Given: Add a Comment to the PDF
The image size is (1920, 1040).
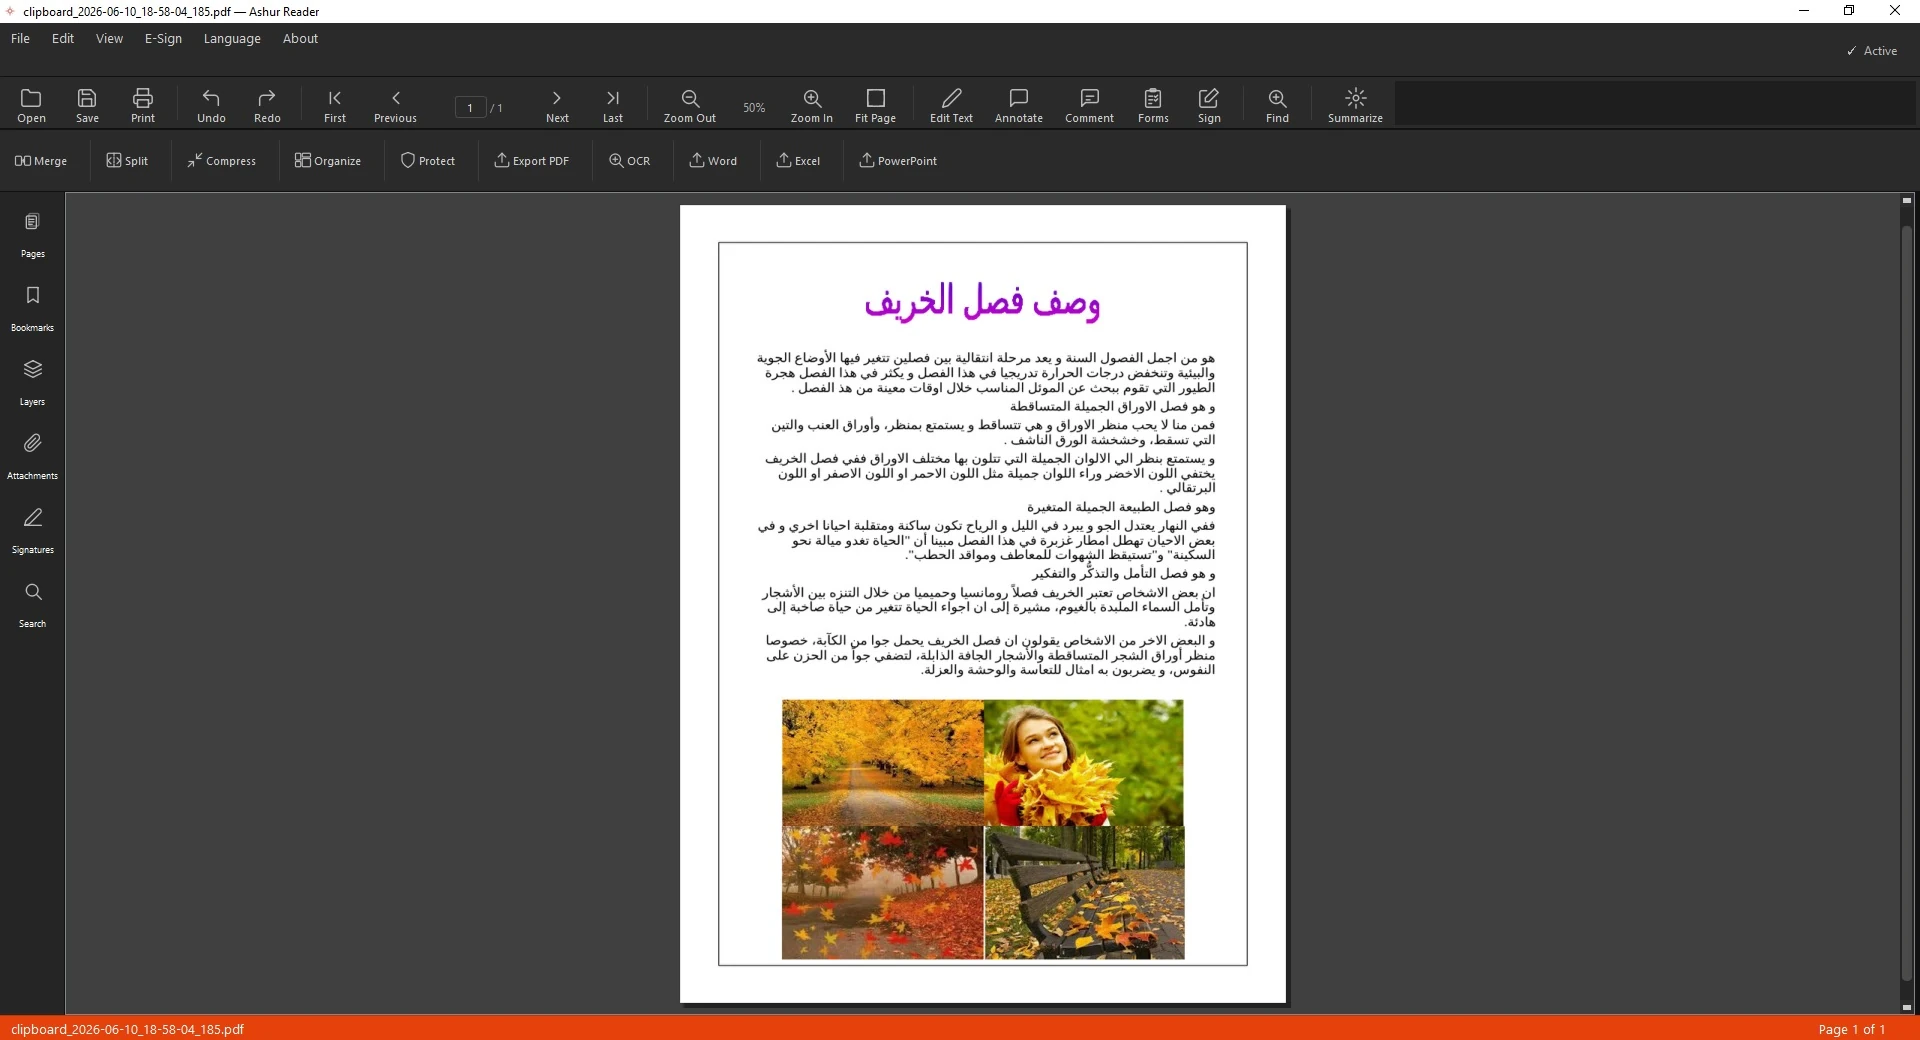Looking at the screenshot, I should (x=1090, y=105).
